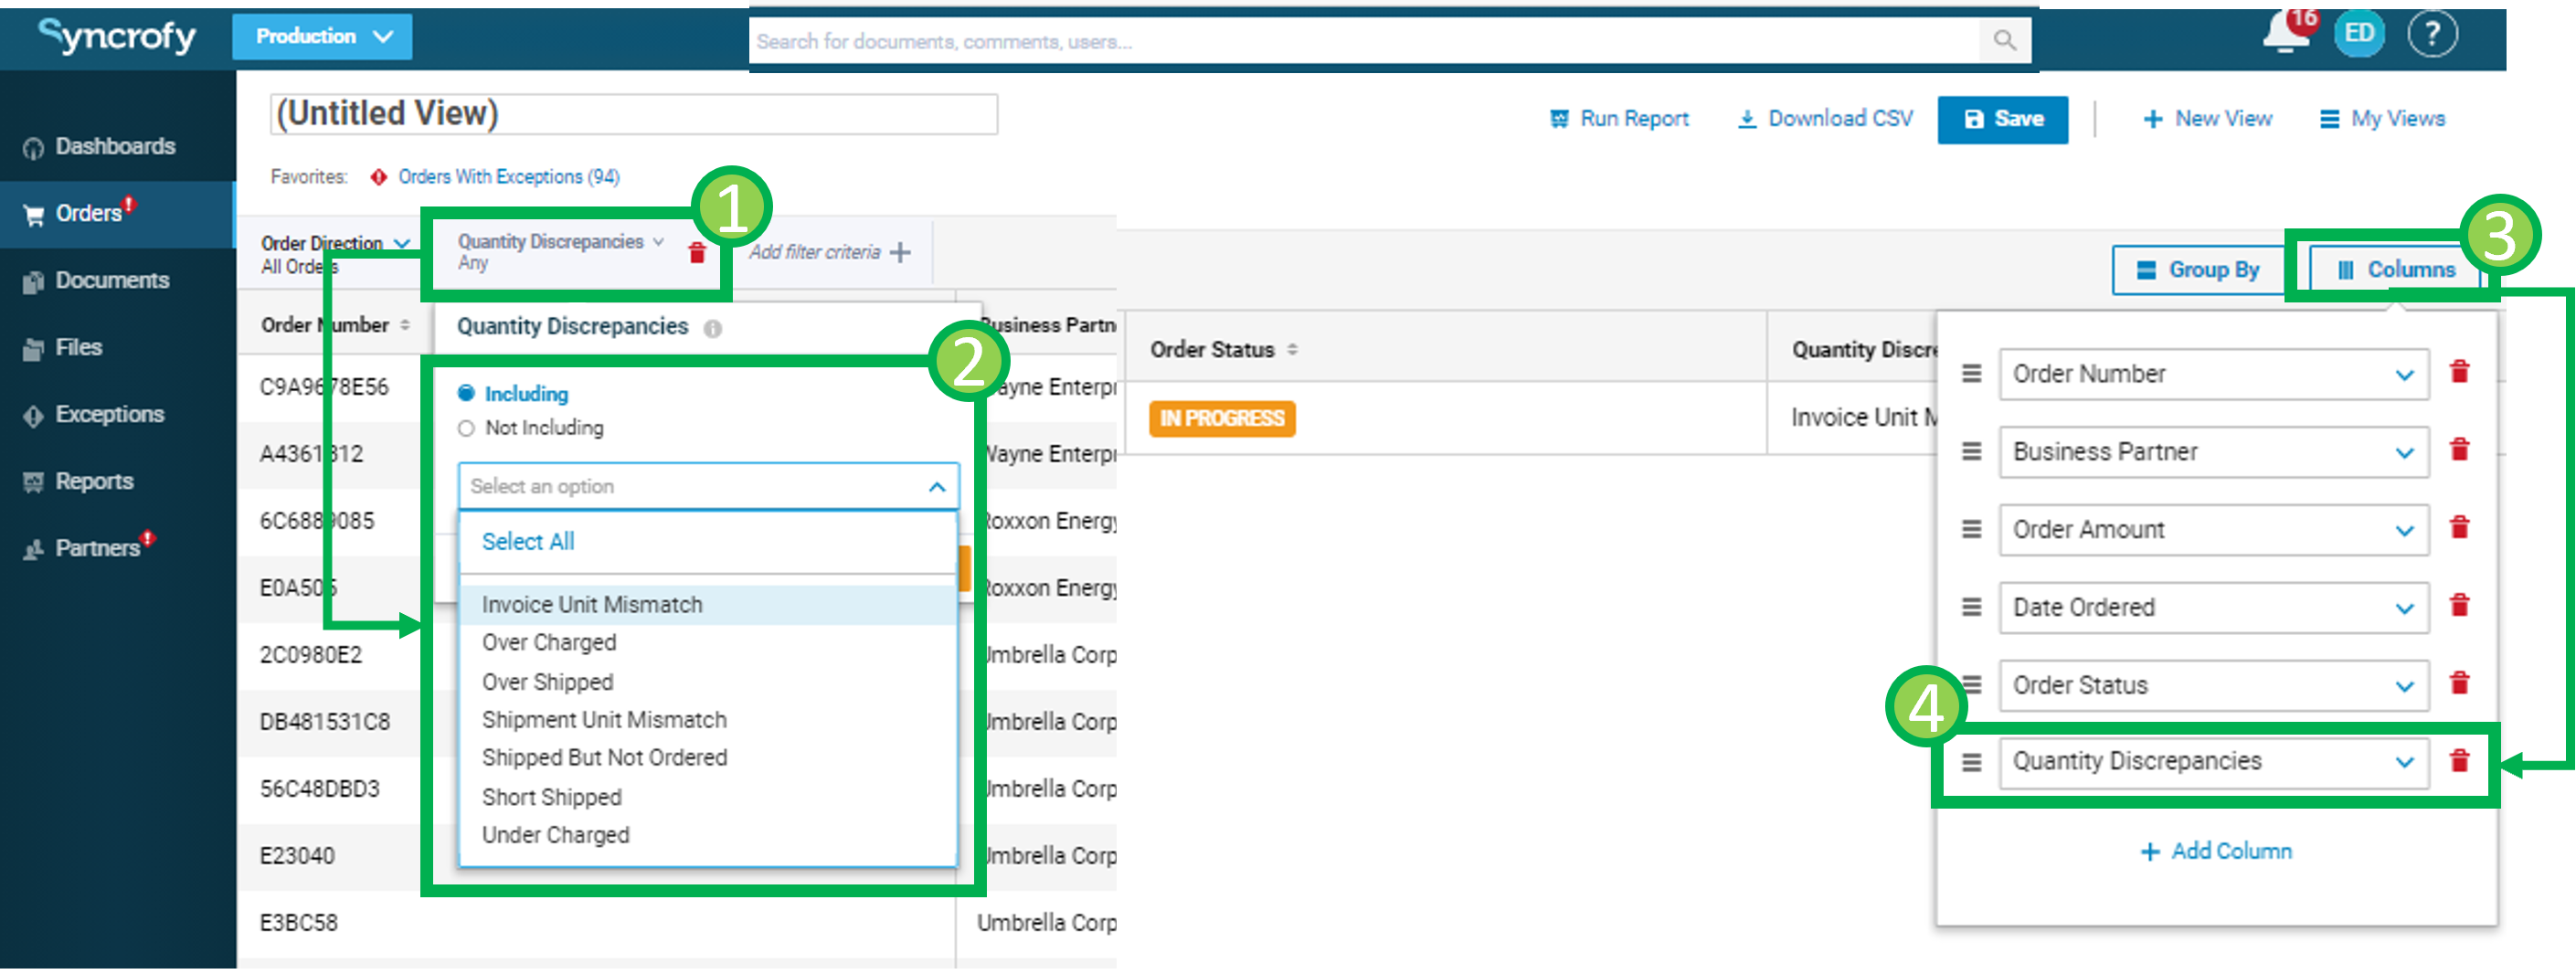Click Run Report
2576x974 pixels.
pyautogui.click(x=1619, y=119)
